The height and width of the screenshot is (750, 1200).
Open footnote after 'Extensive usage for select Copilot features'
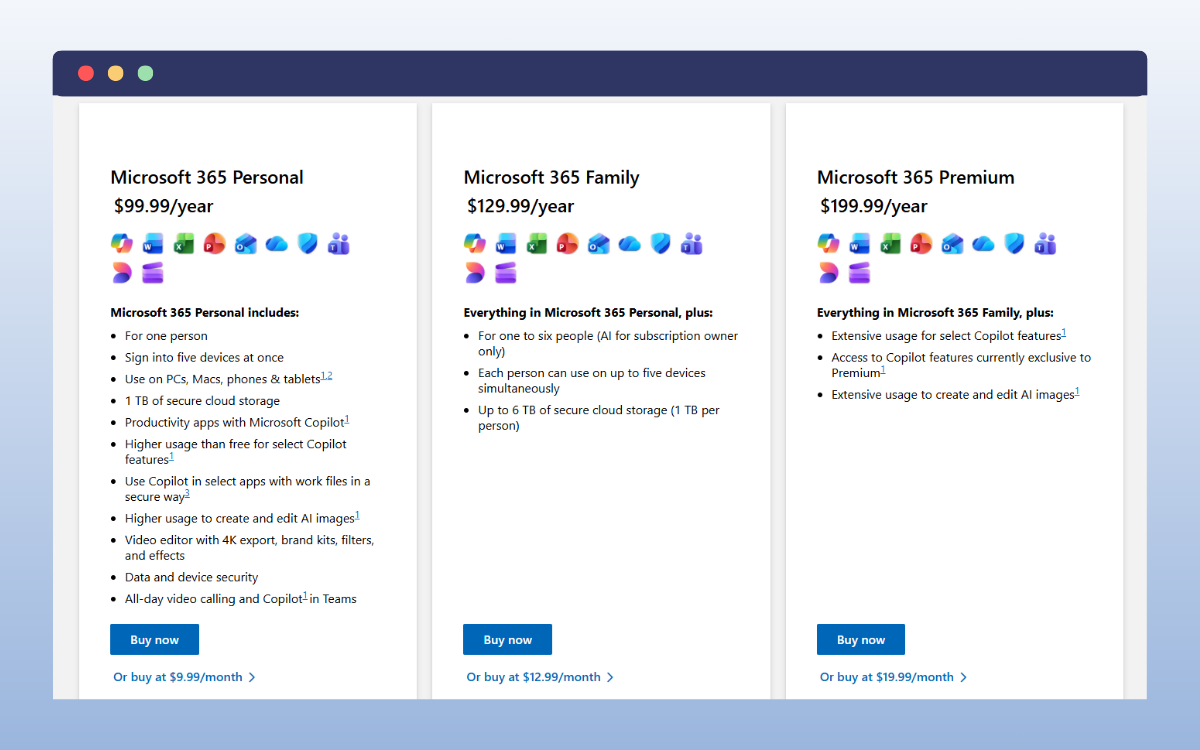tap(1064, 333)
